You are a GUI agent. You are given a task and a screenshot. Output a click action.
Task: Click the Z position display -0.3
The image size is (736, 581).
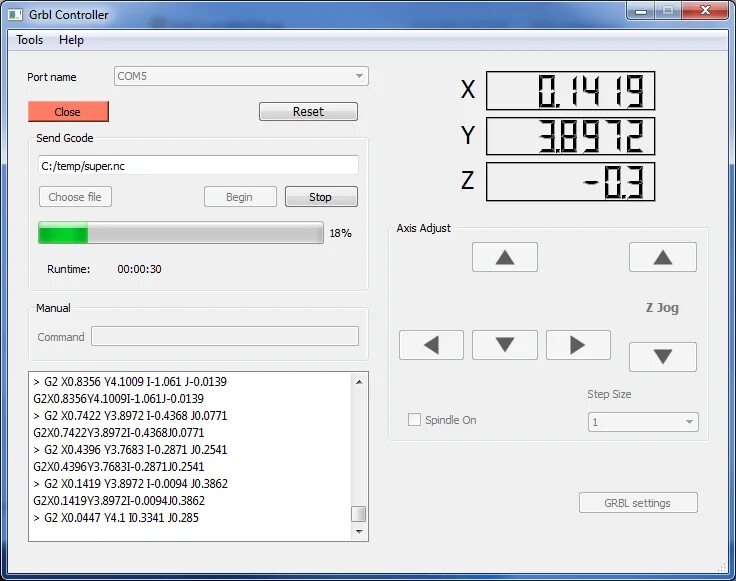(570, 182)
